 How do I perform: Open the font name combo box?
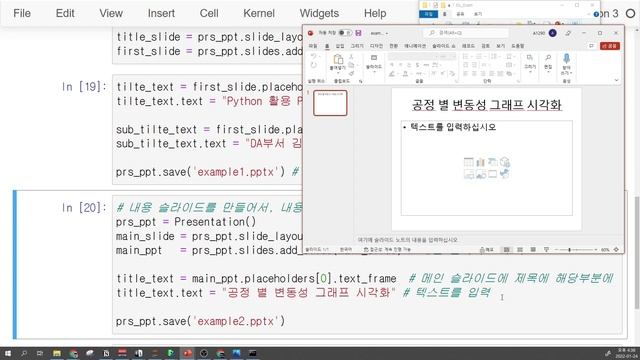click(412, 57)
